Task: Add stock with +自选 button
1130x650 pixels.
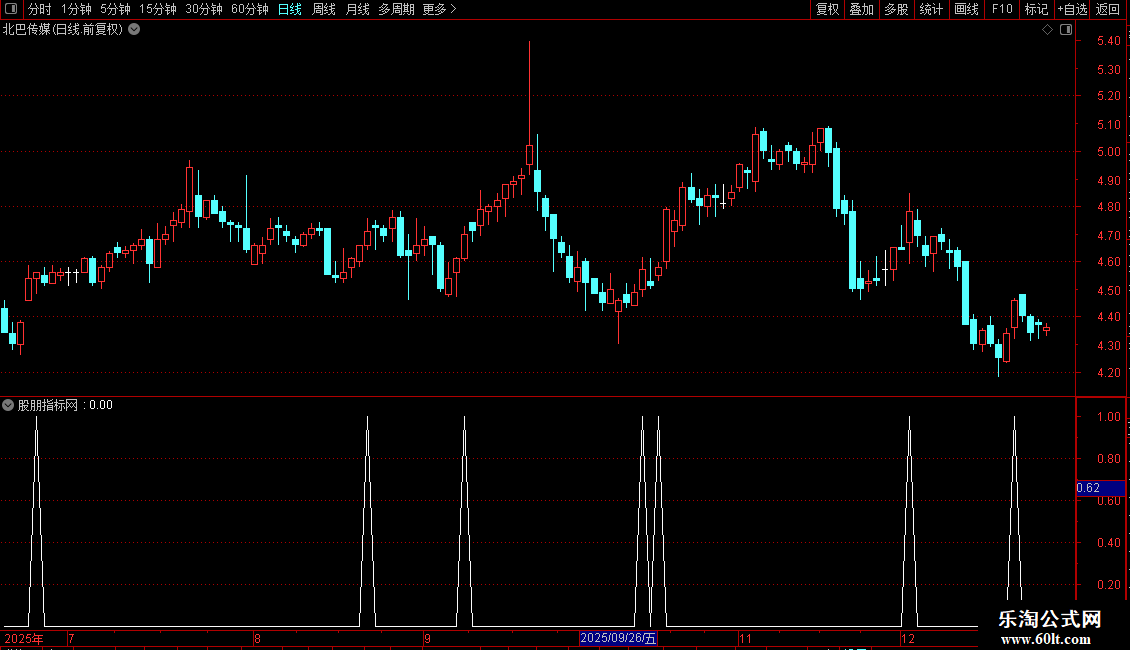Action: [1072, 9]
